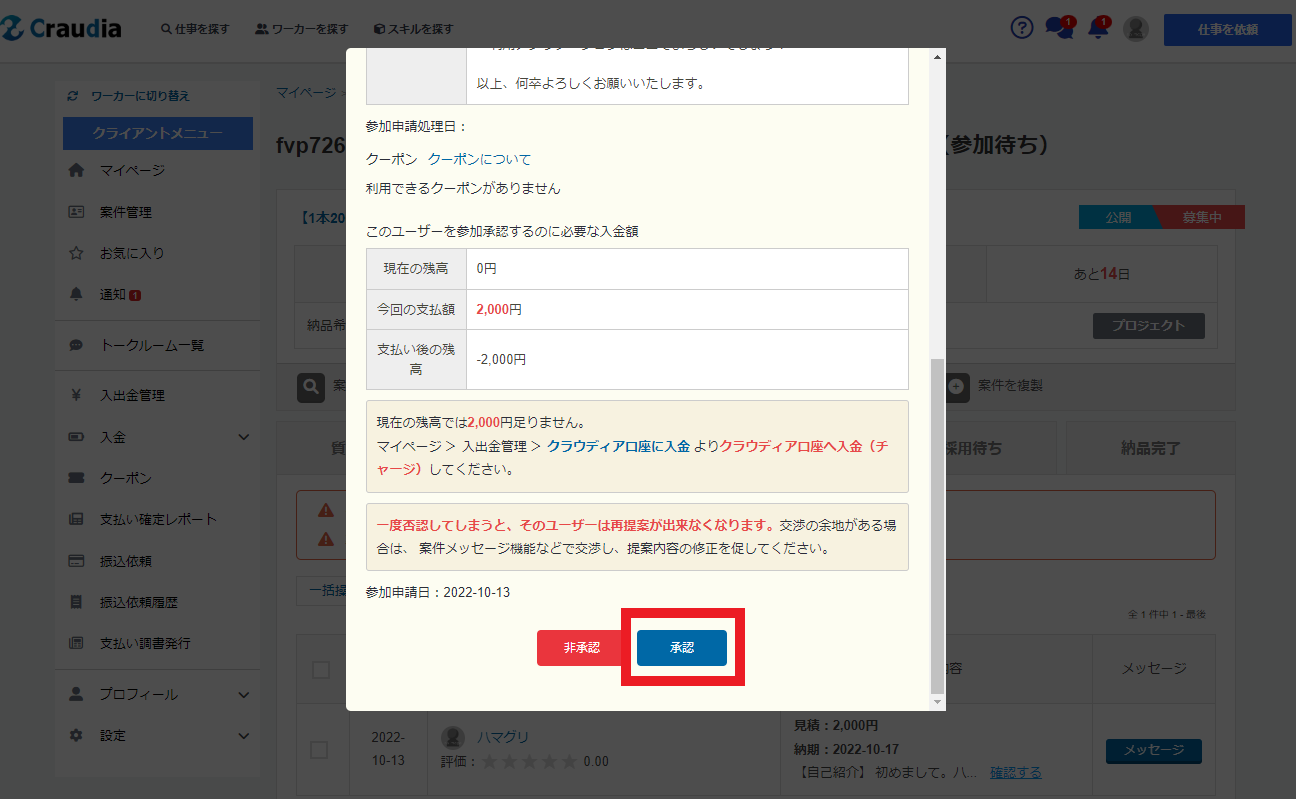Click the blue 承認 button
The width and height of the screenshot is (1296, 799).
(682, 648)
